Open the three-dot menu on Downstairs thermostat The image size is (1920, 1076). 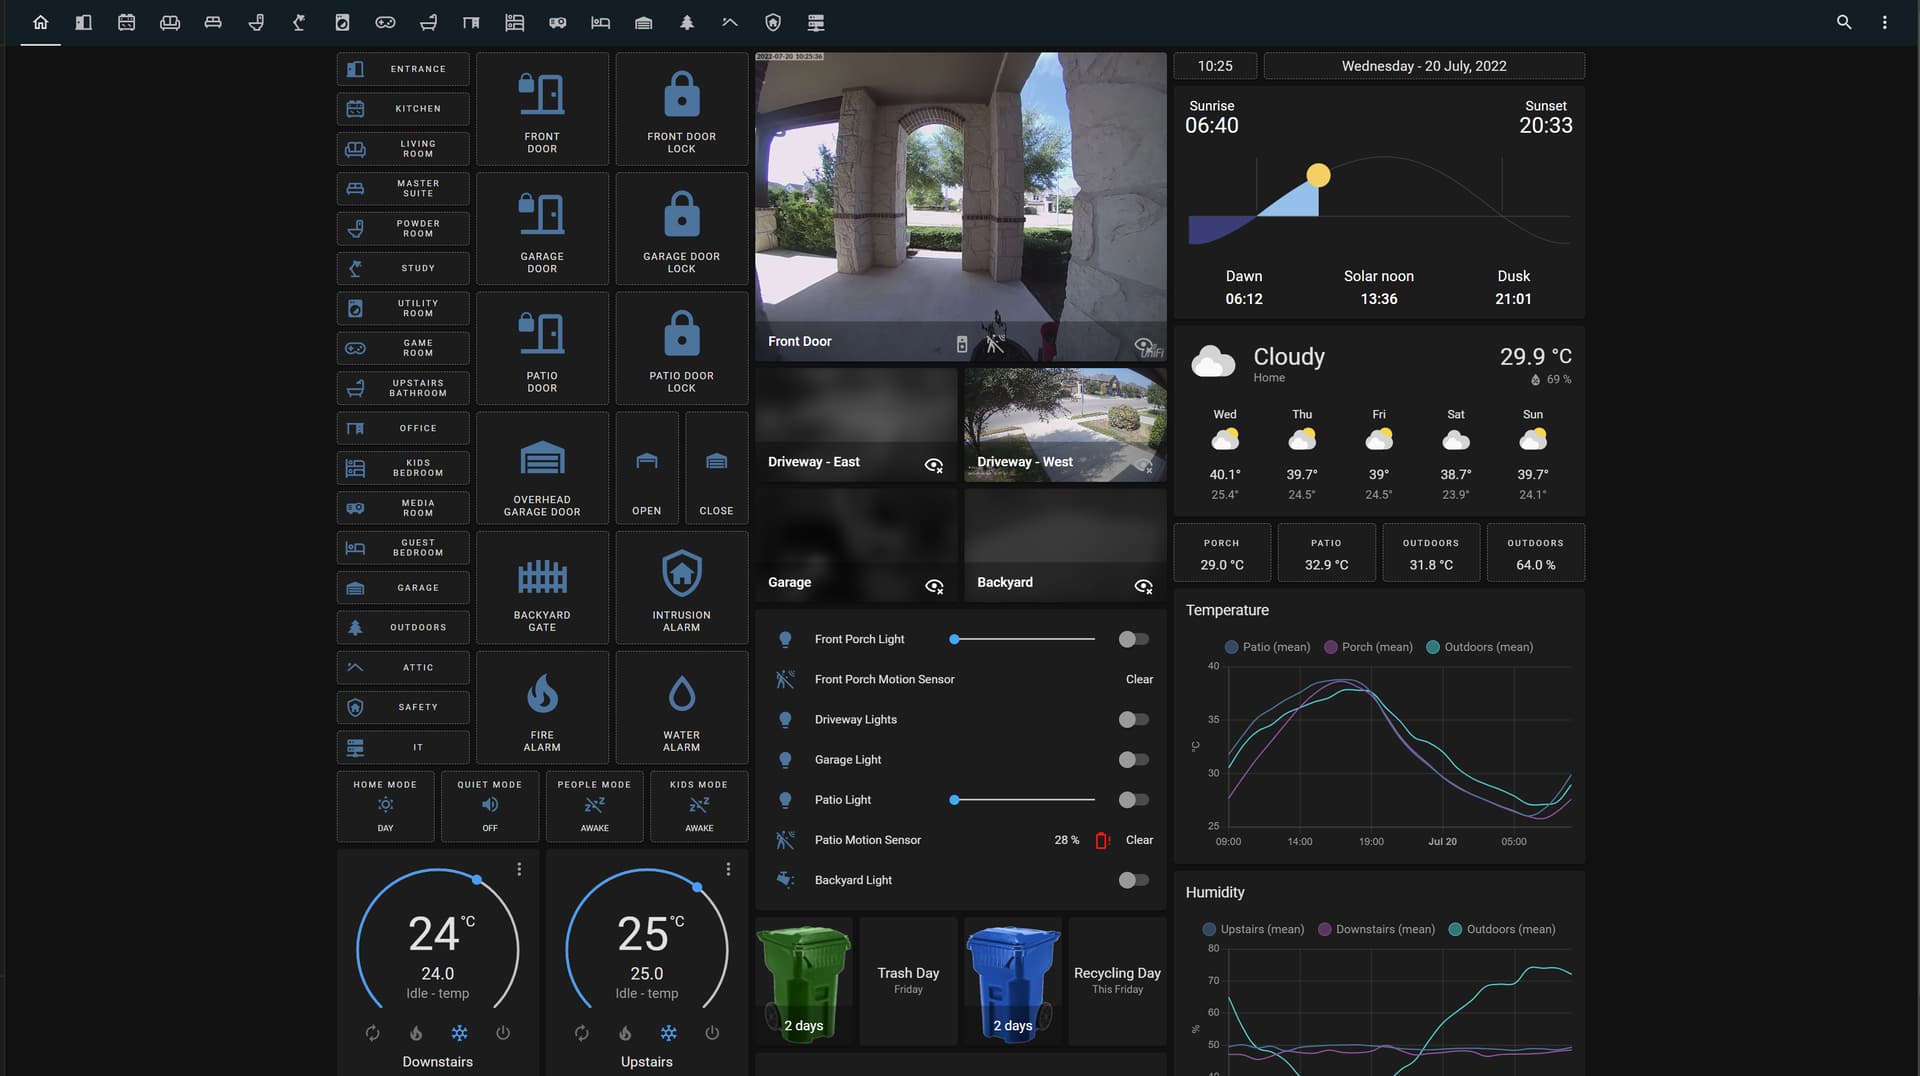coord(519,869)
